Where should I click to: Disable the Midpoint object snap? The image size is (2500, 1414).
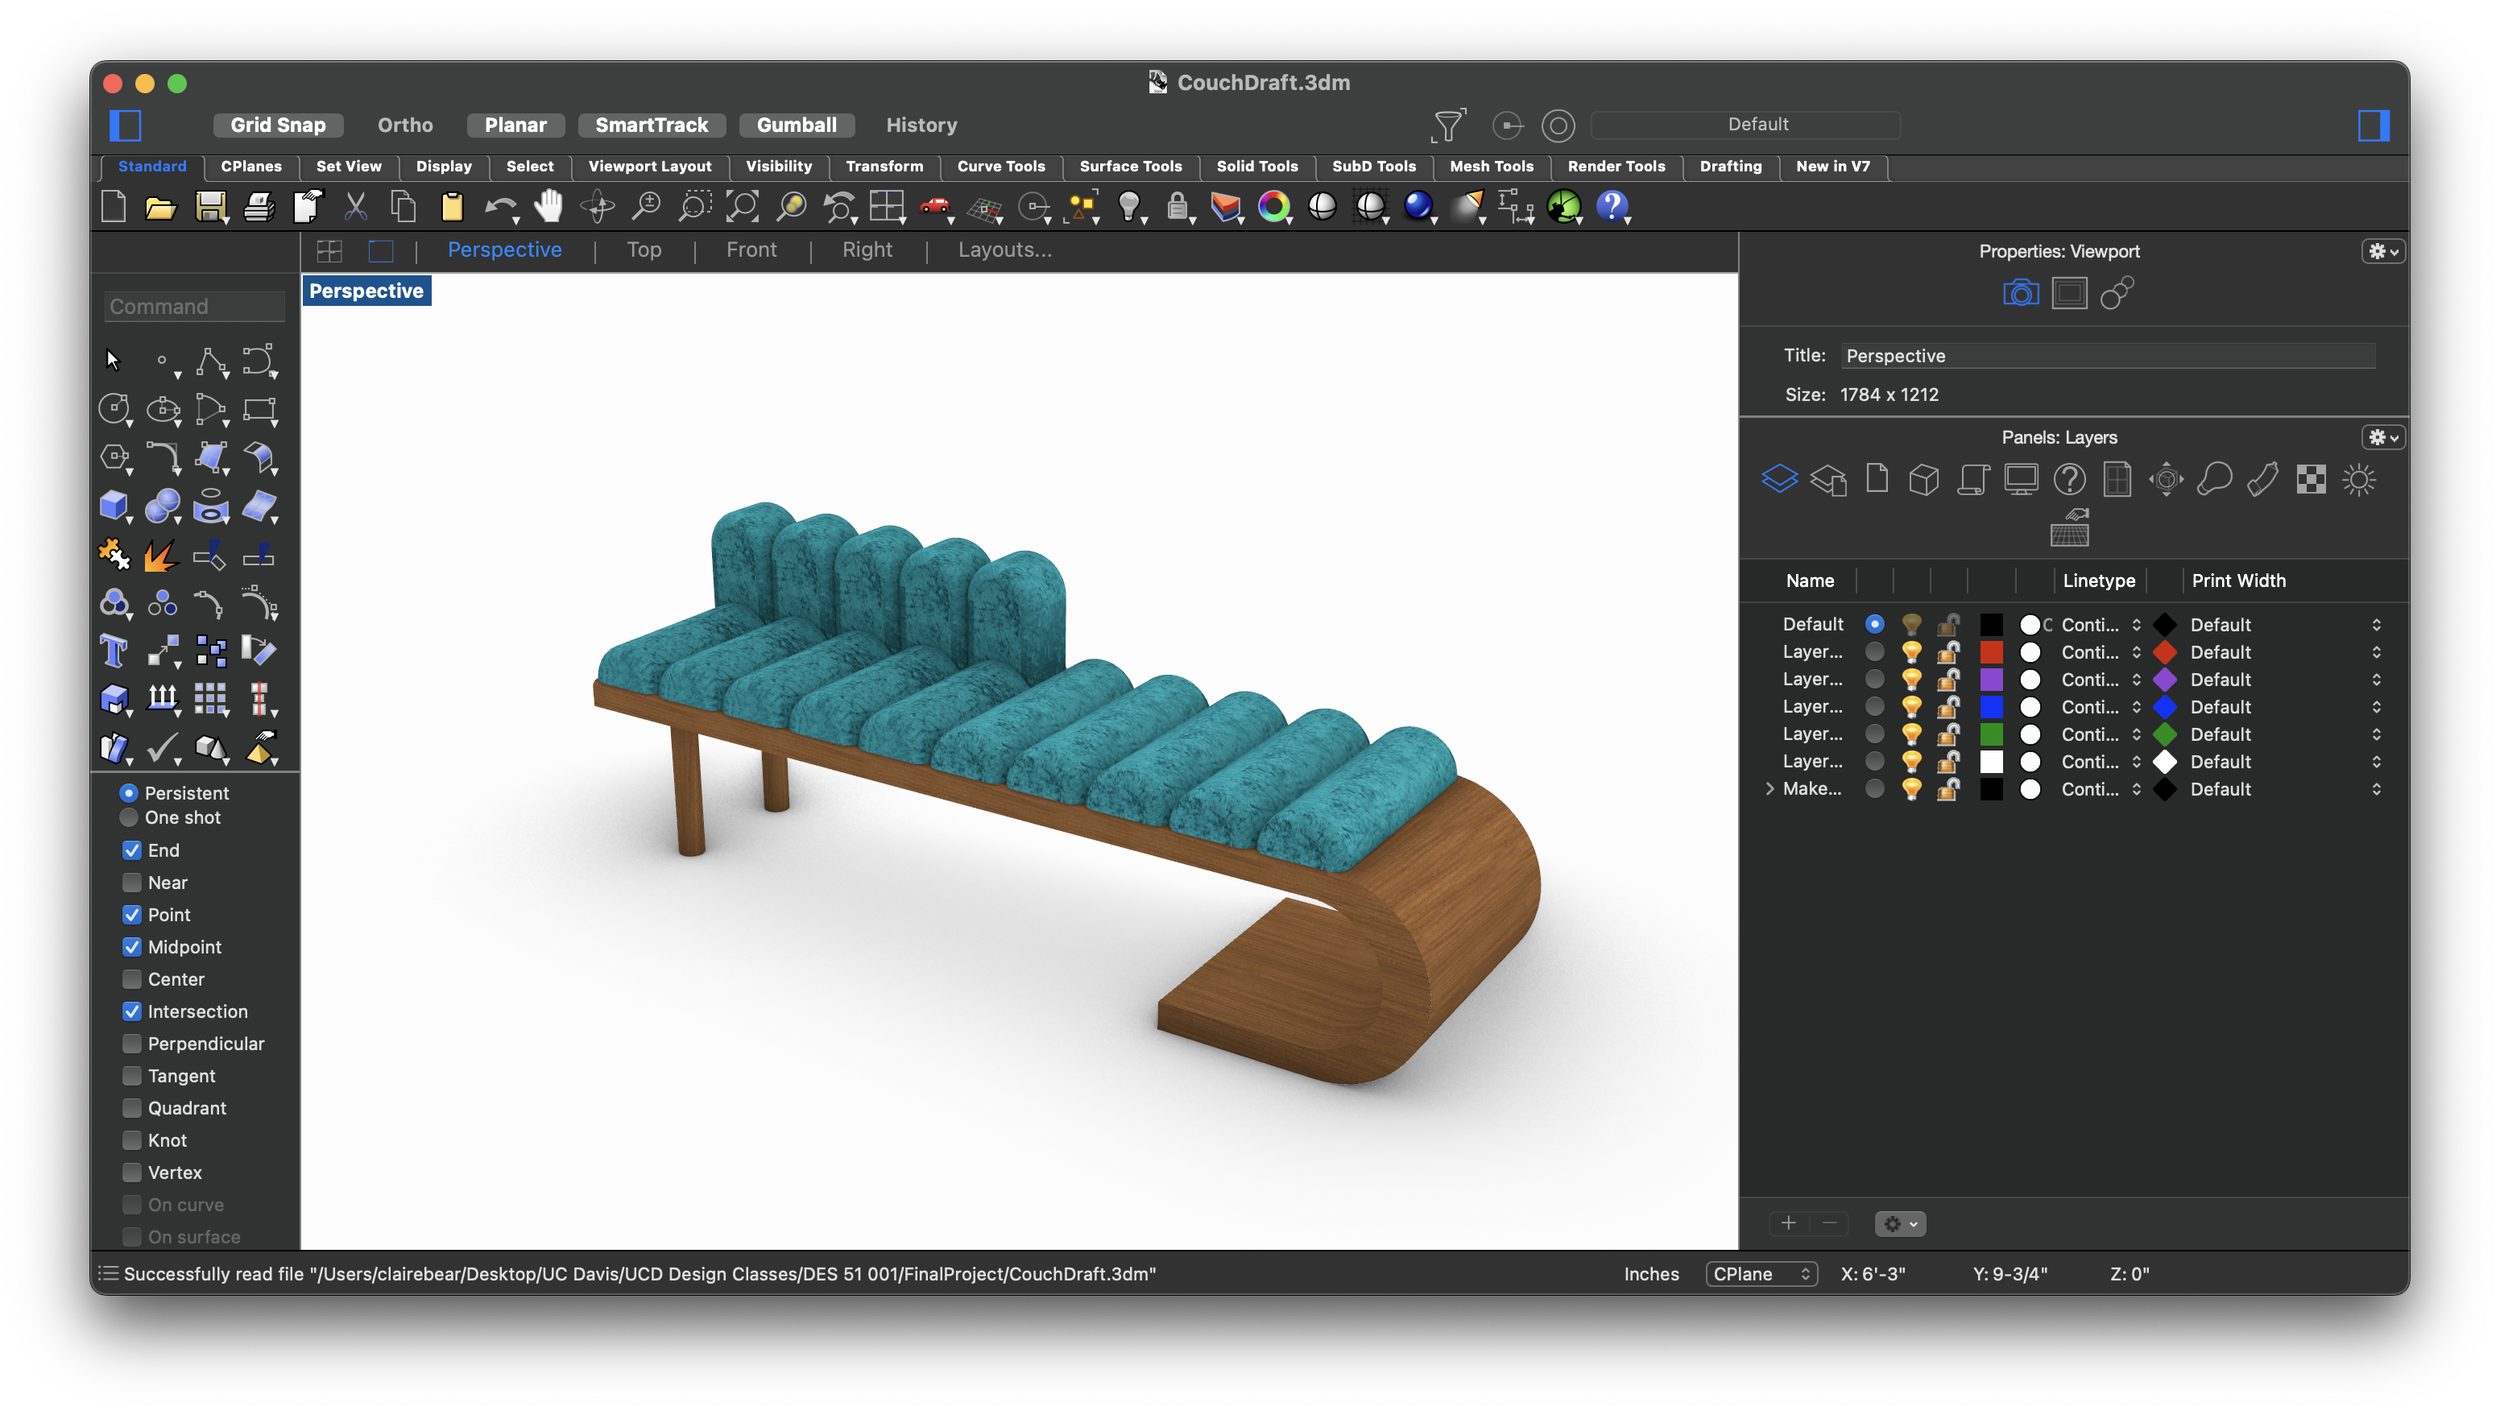click(x=132, y=947)
